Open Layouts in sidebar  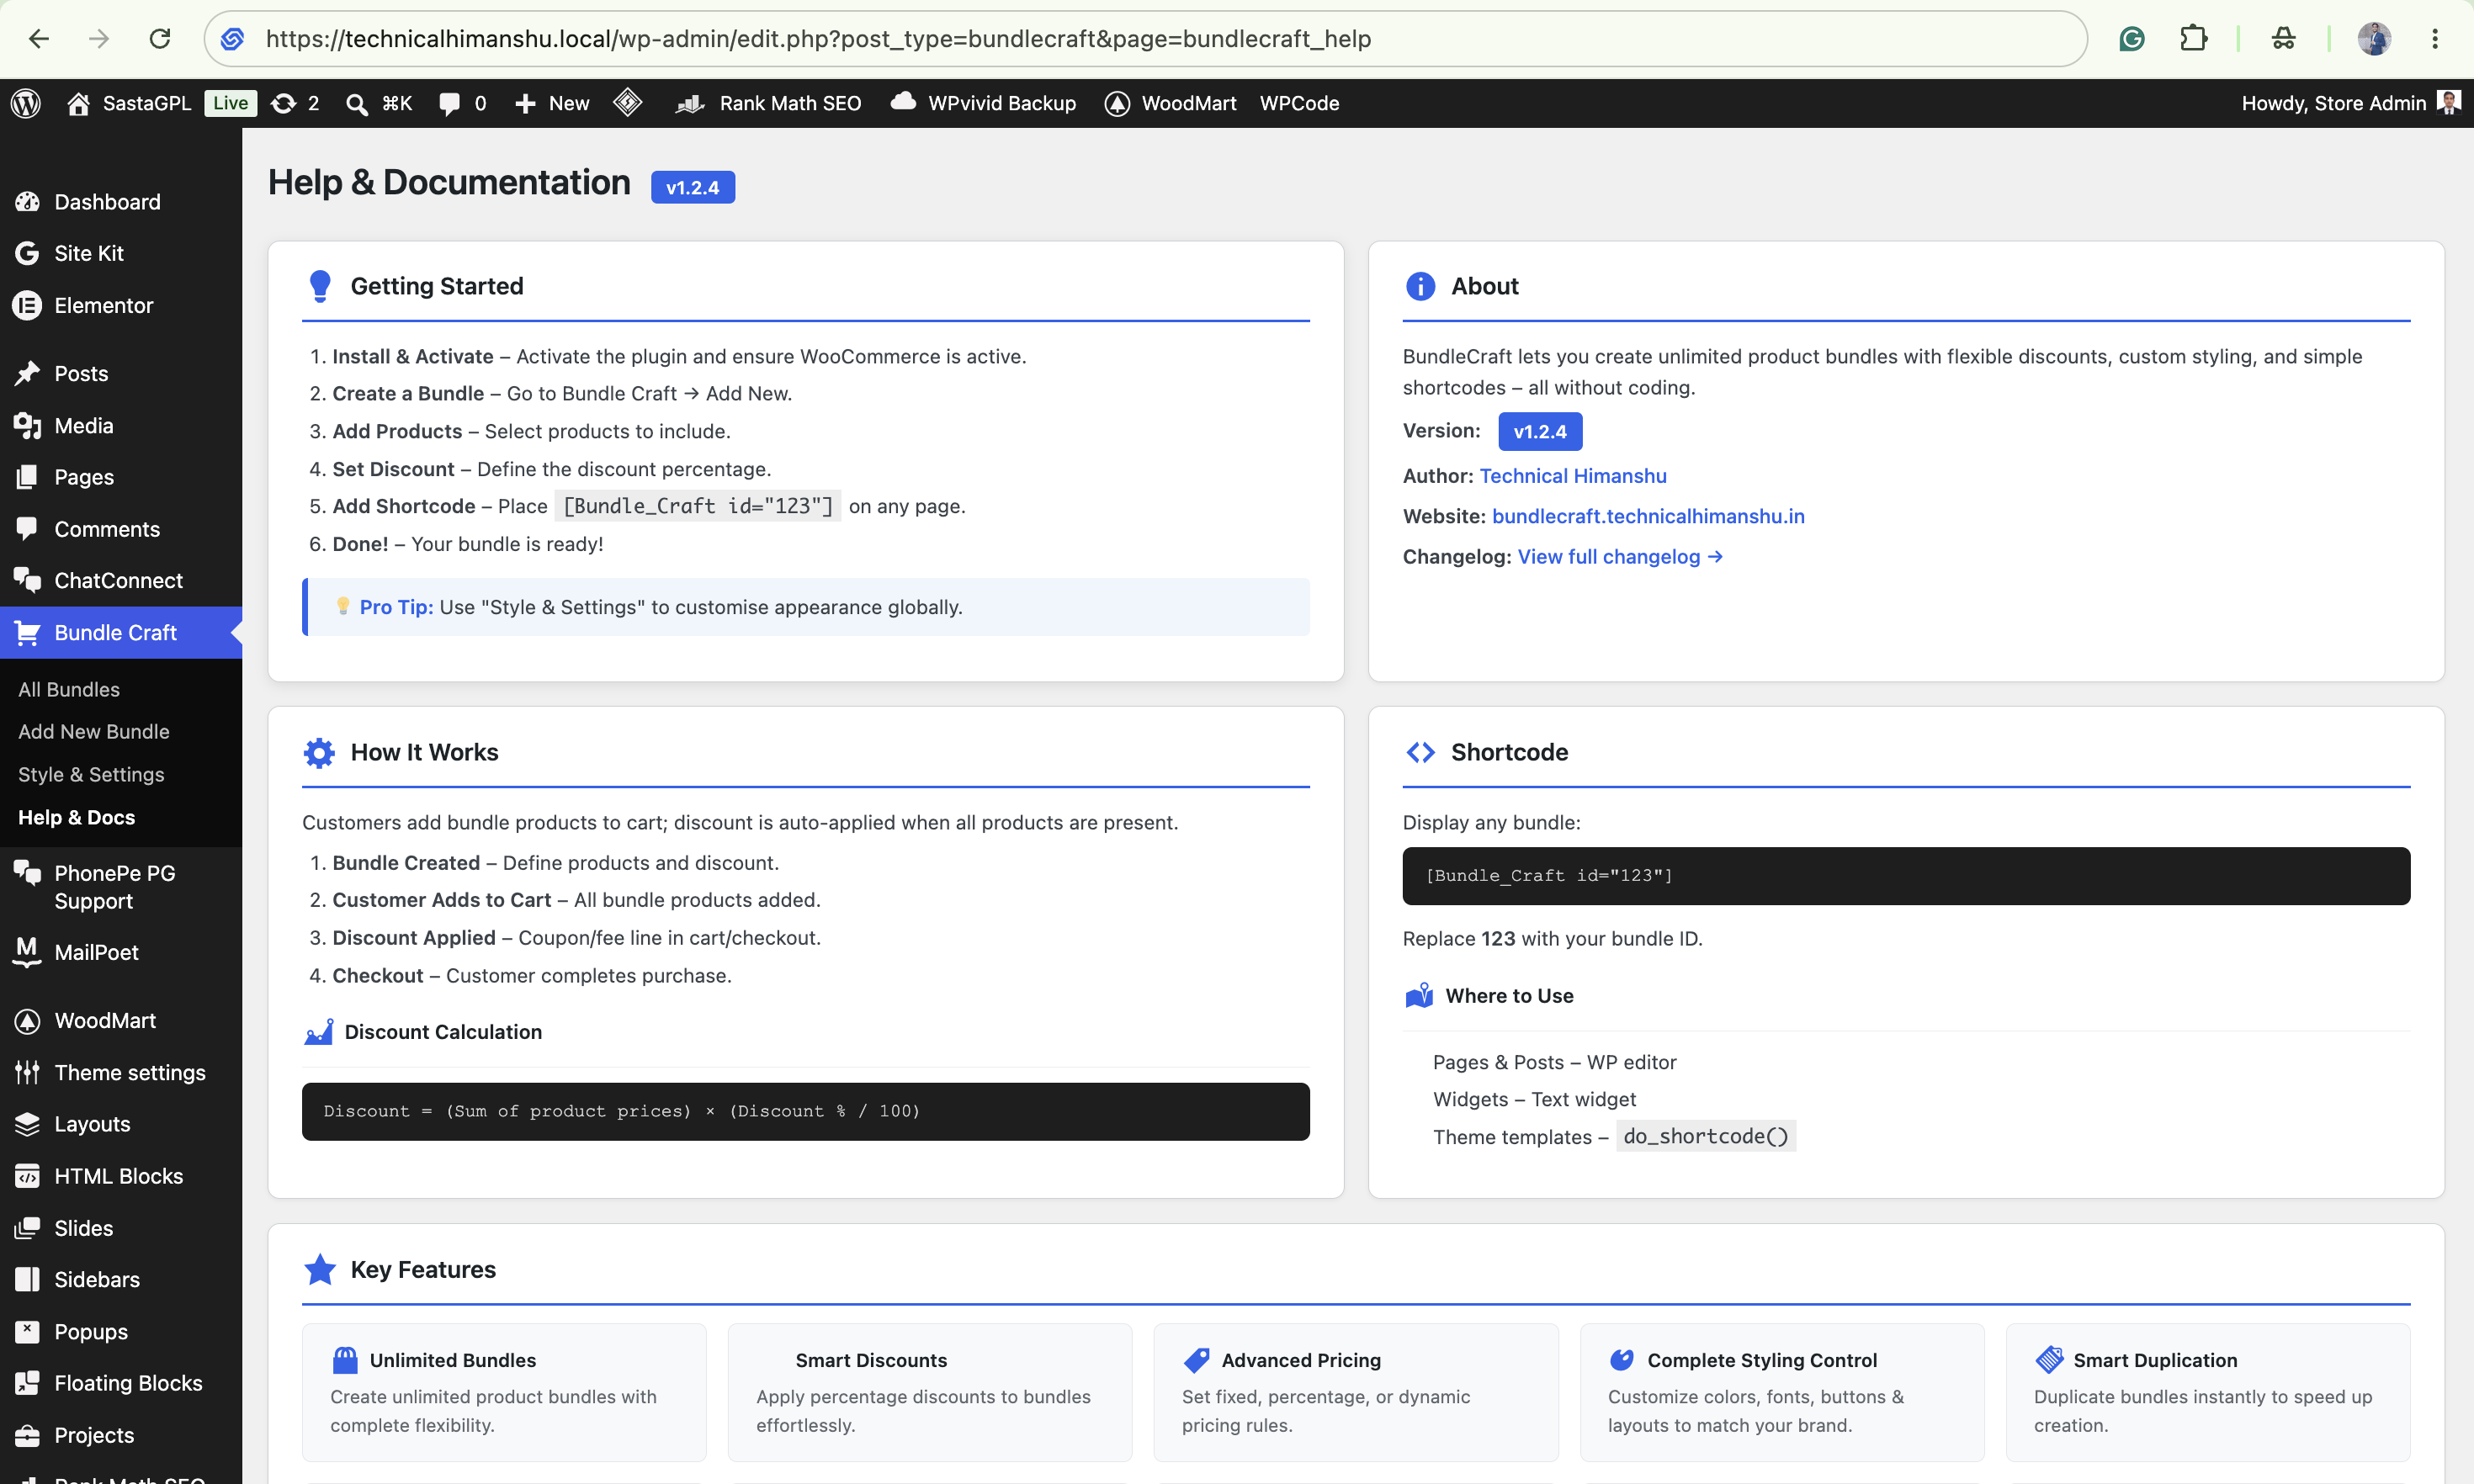[x=121, y=1124]
